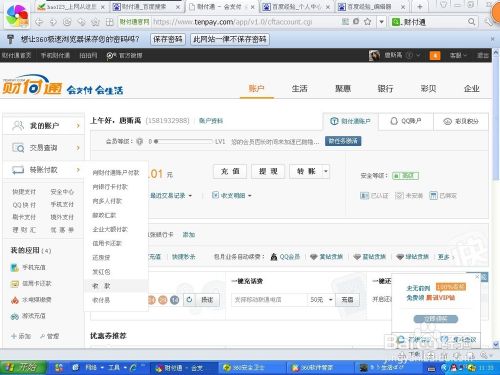Open the dropdown arrow beside 转账 button
The image size is (500, 375).
[x=326, y=171]
